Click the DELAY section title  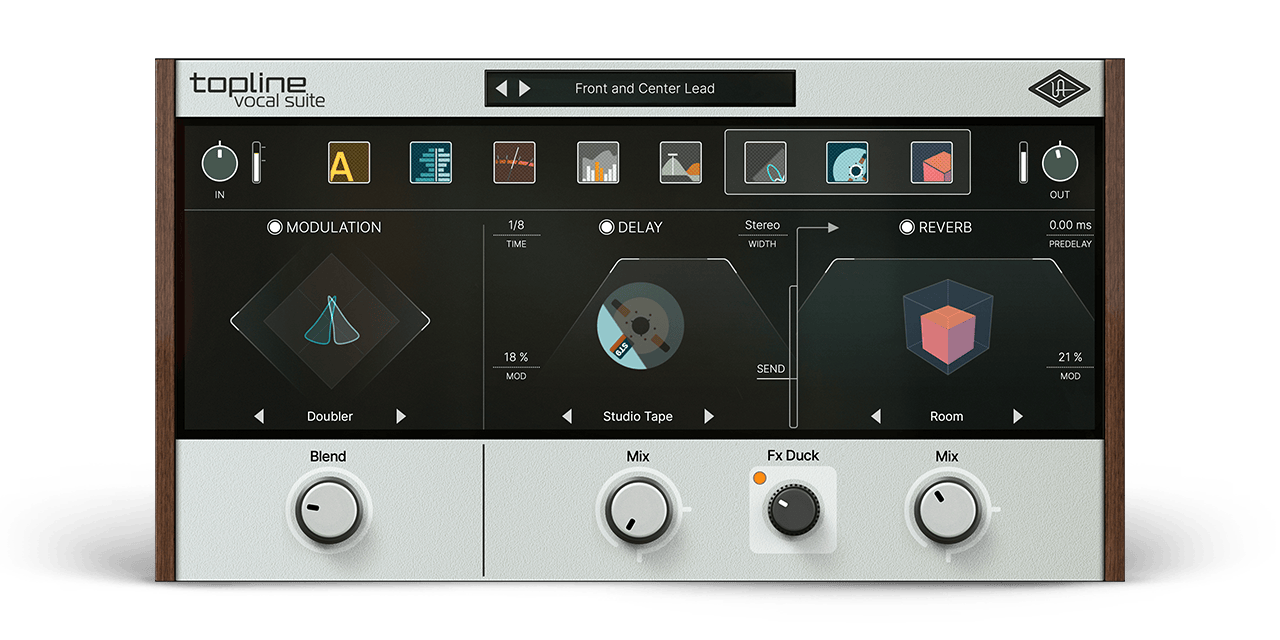click(640, 227)
